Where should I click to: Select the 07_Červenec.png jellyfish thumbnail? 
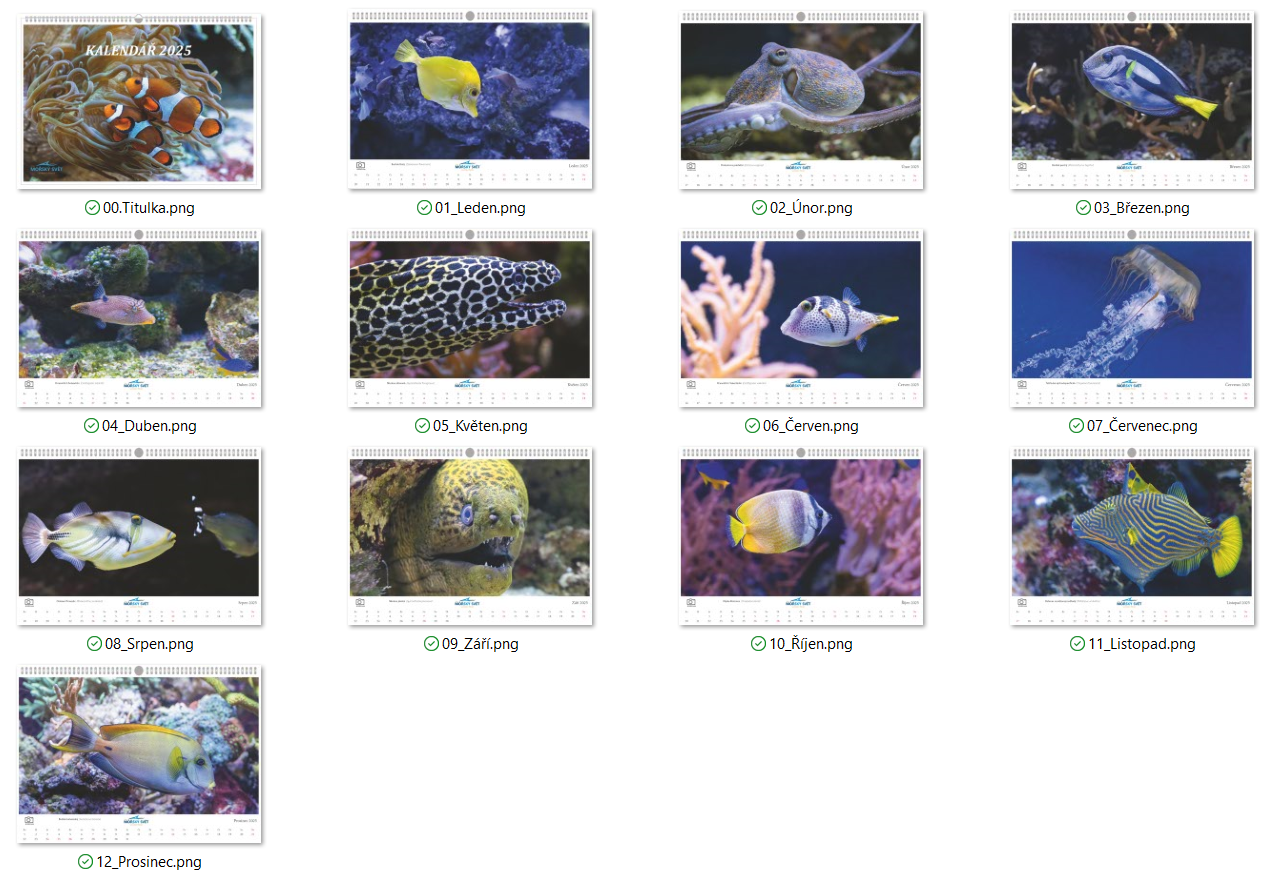[1132, 318]
